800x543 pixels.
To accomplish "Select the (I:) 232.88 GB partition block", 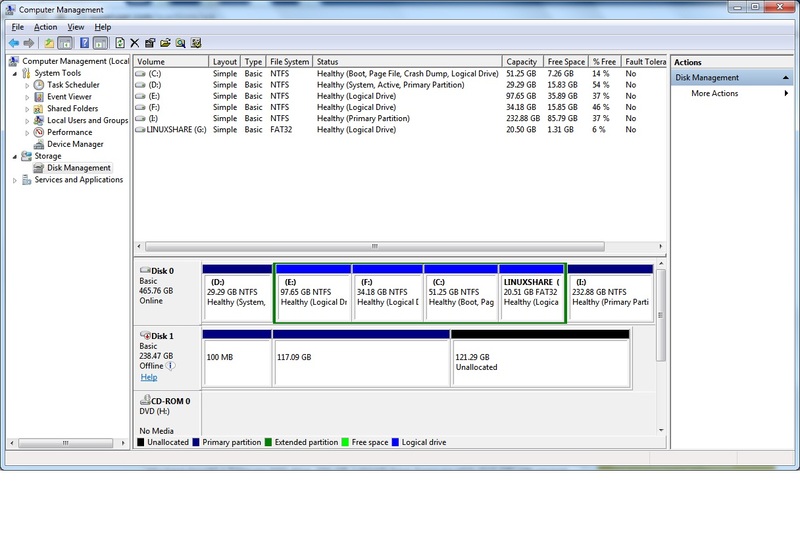I will point(610,293).
